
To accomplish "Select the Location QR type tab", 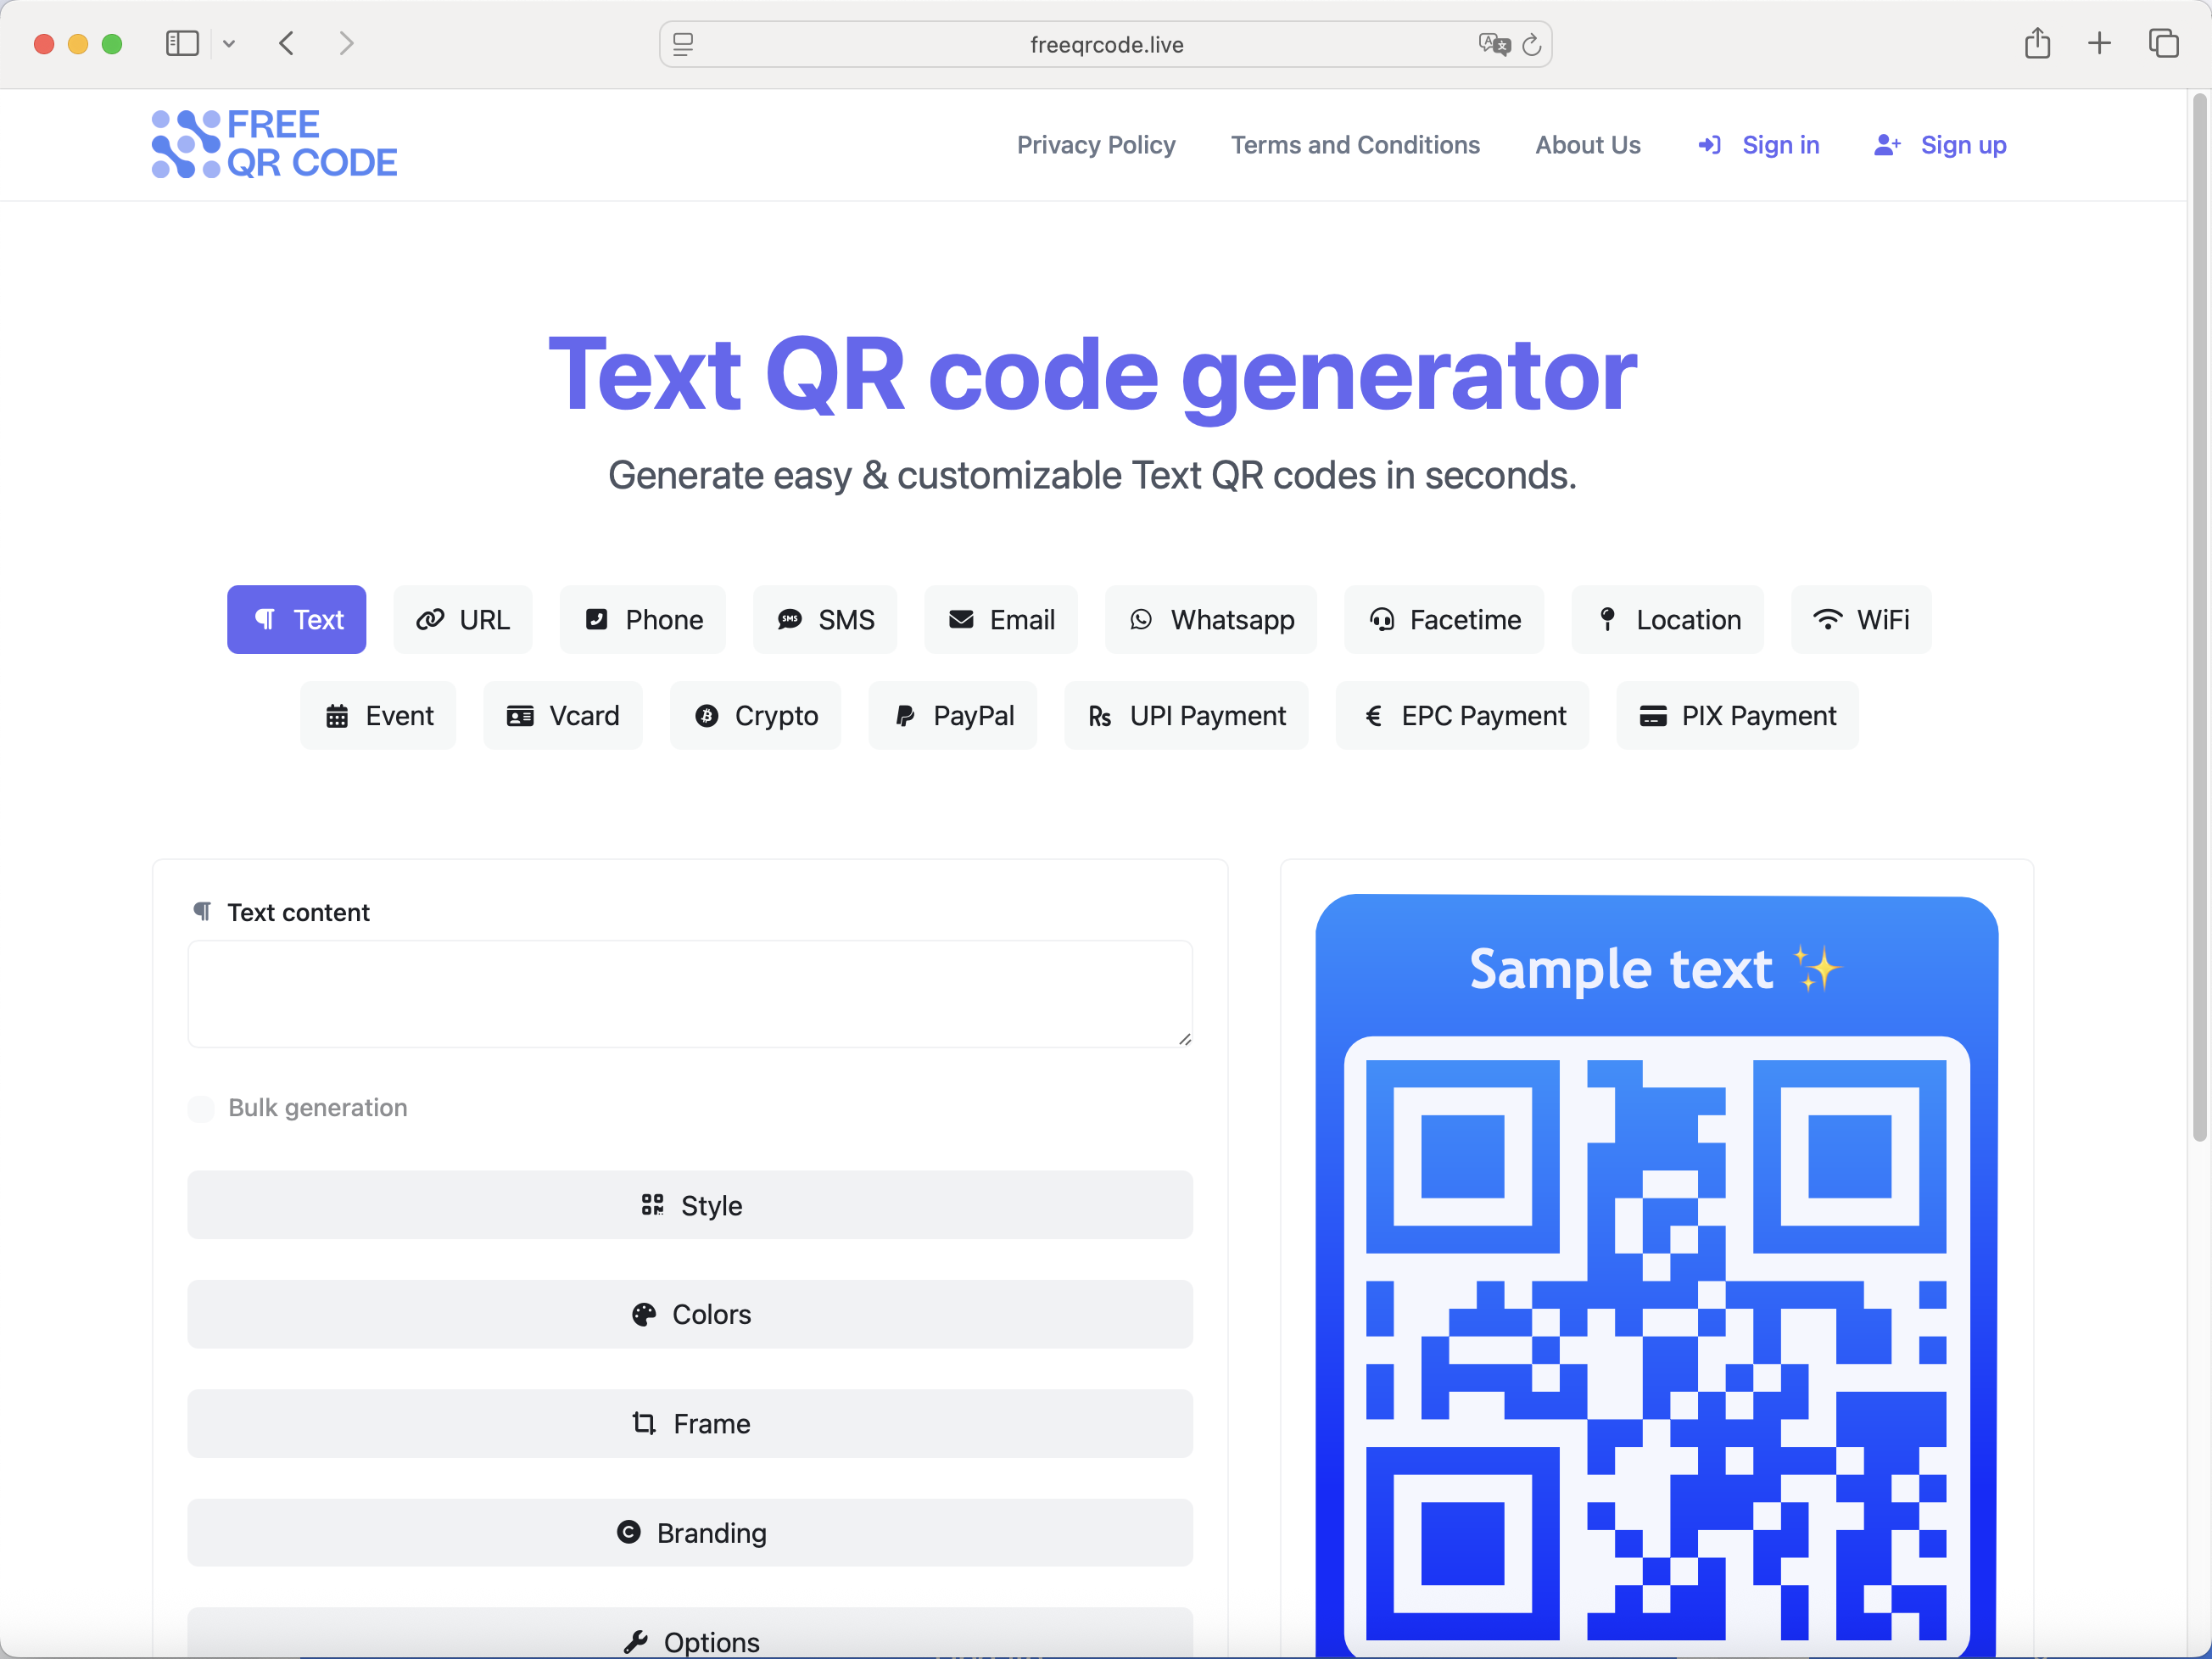I will click(x=1668, y=620).
